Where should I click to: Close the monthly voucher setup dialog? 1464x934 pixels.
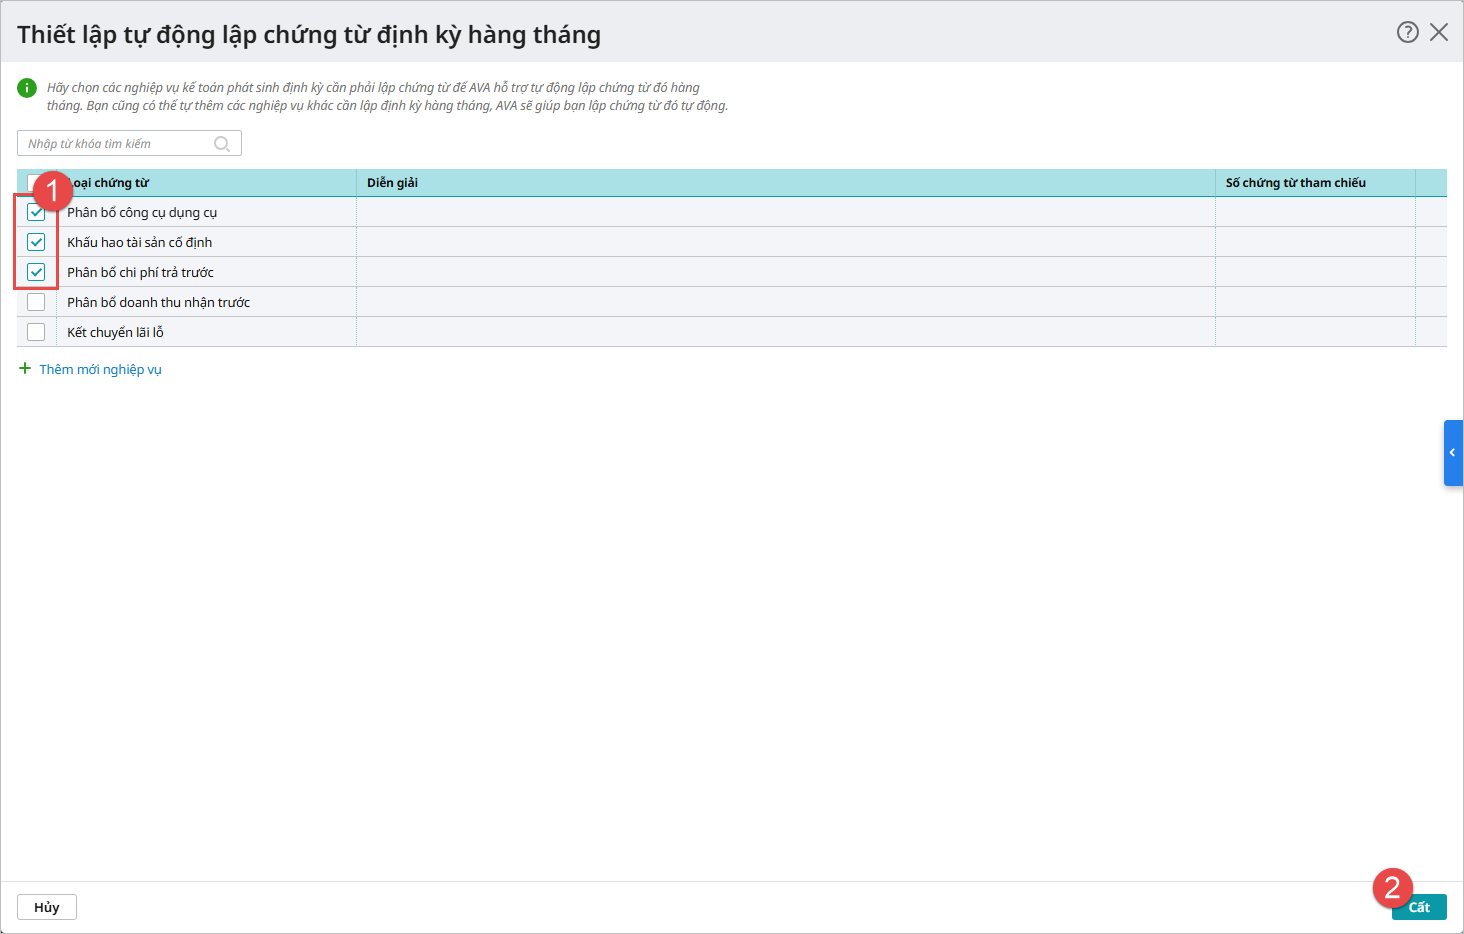[1439, 32]
